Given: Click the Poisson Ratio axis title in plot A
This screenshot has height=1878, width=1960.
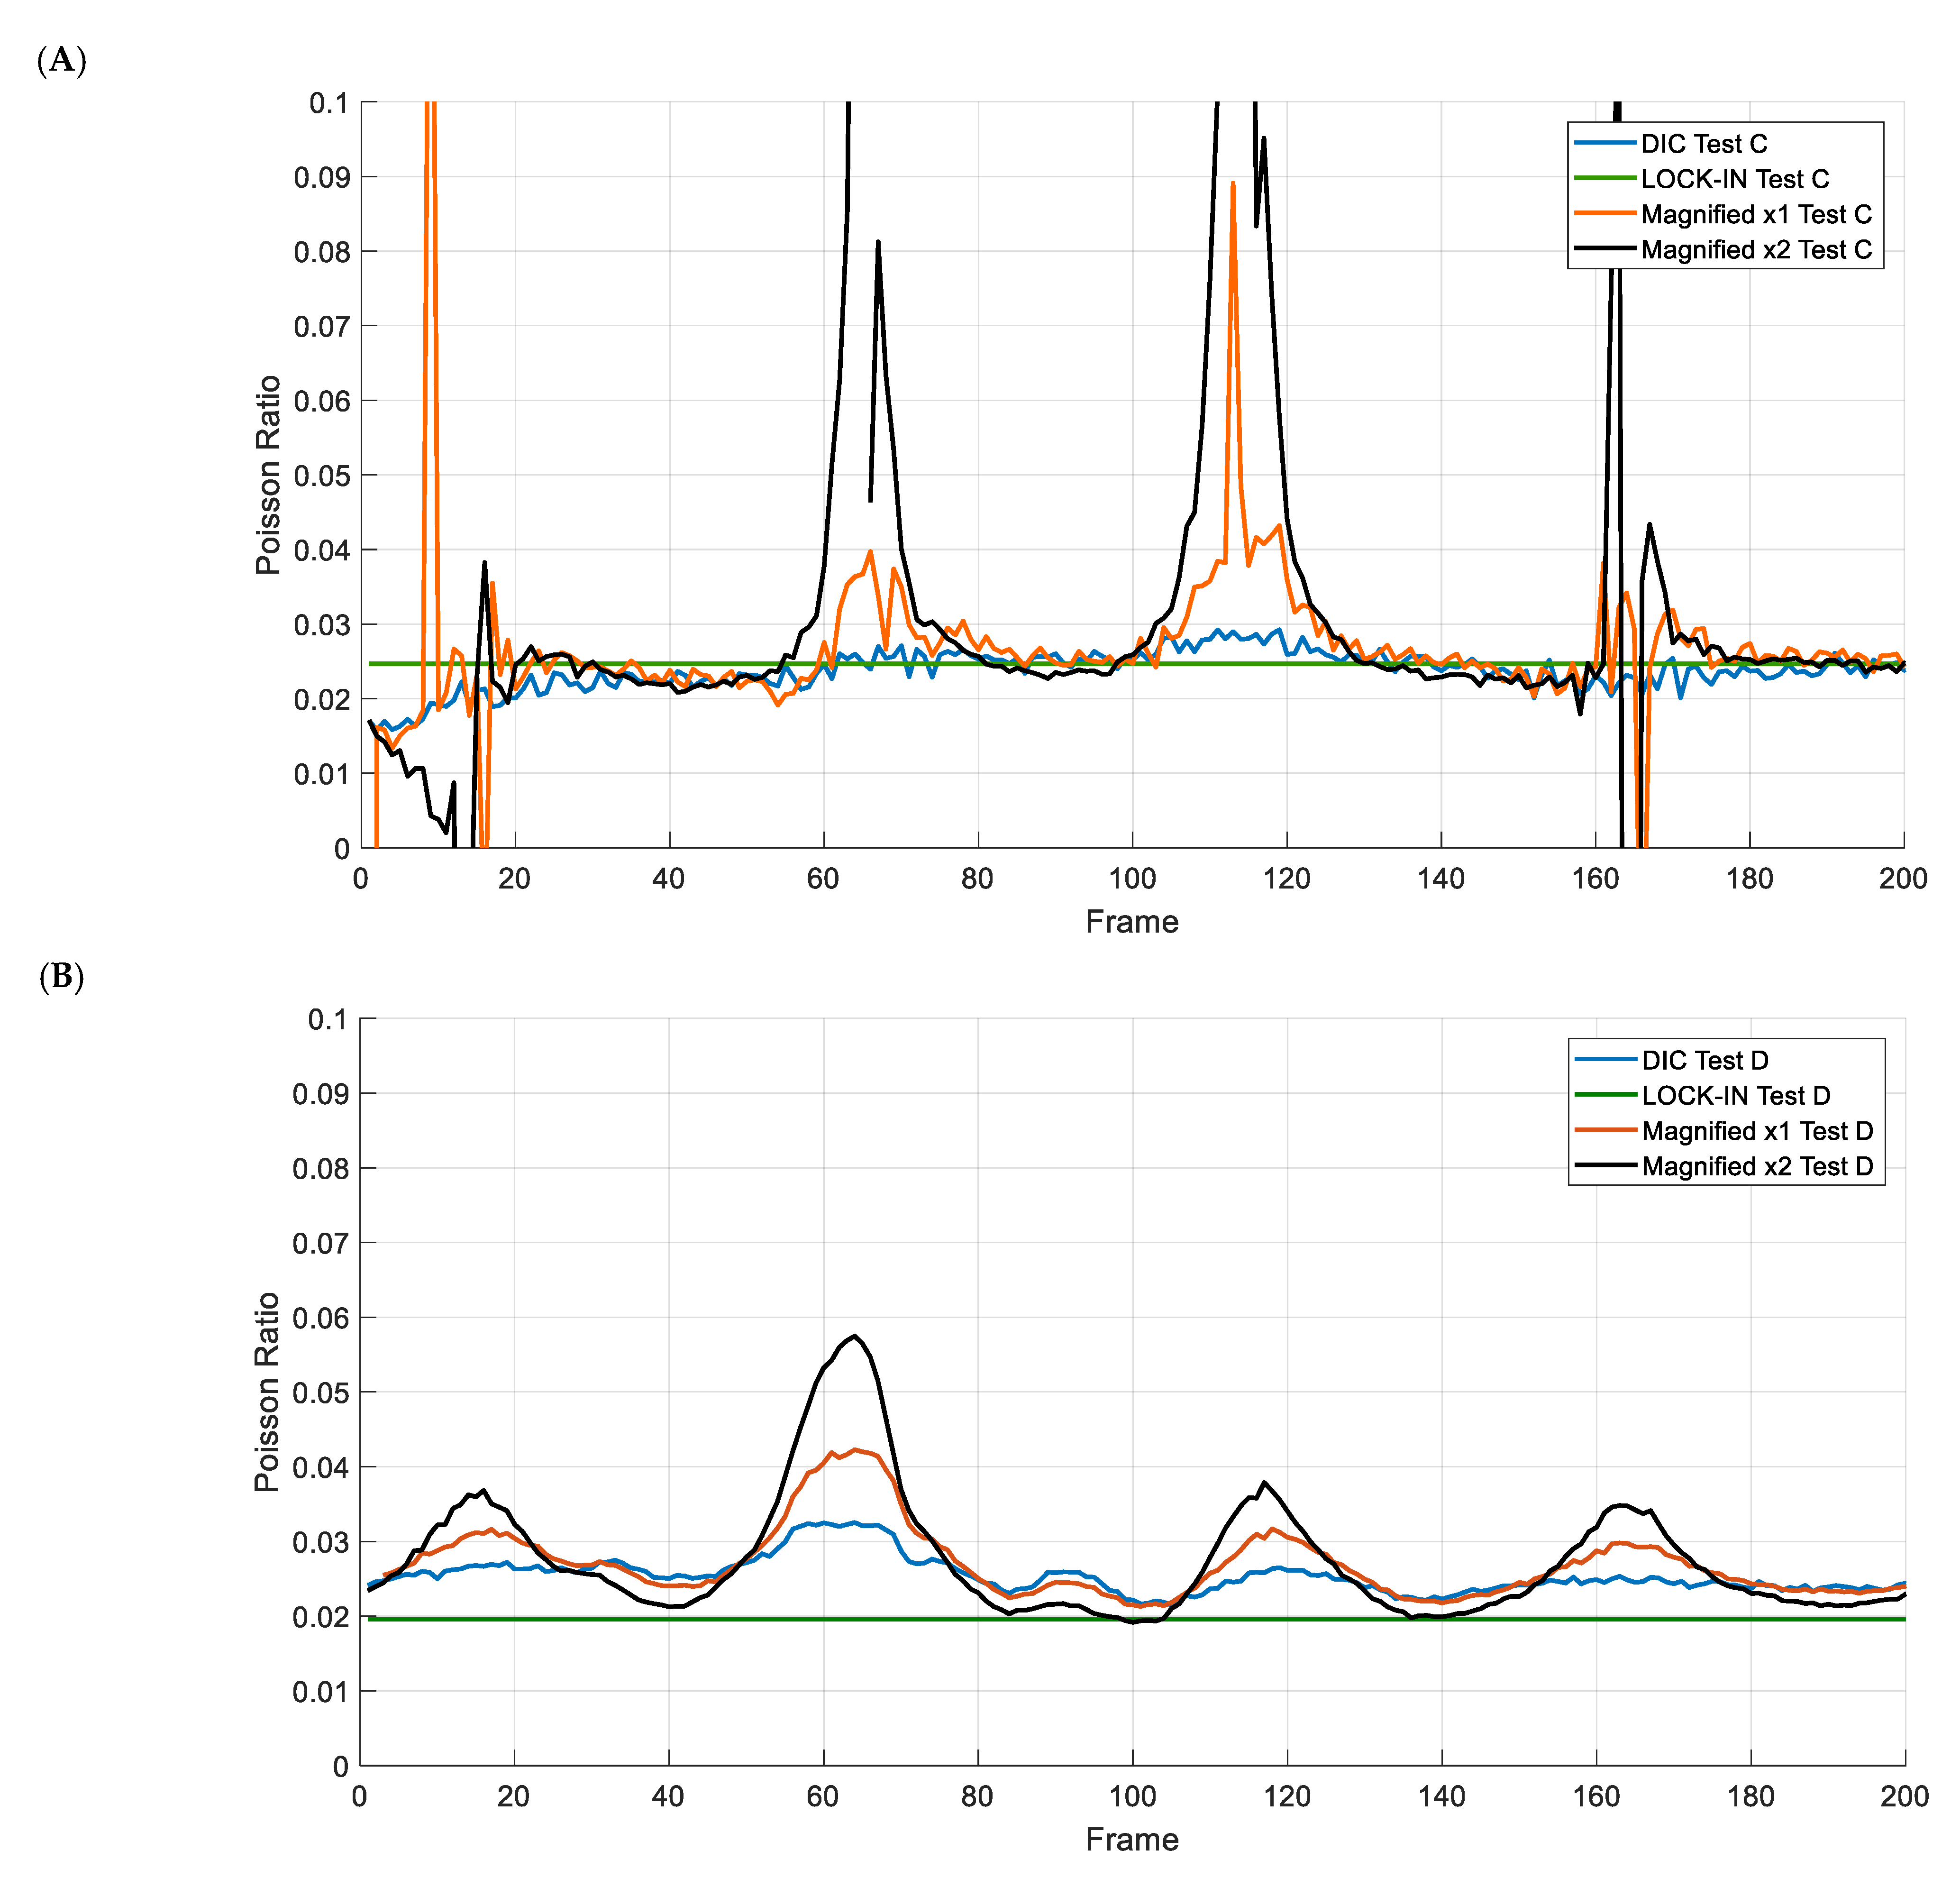Looking at the screenshot, I should [x=268, y=475].
